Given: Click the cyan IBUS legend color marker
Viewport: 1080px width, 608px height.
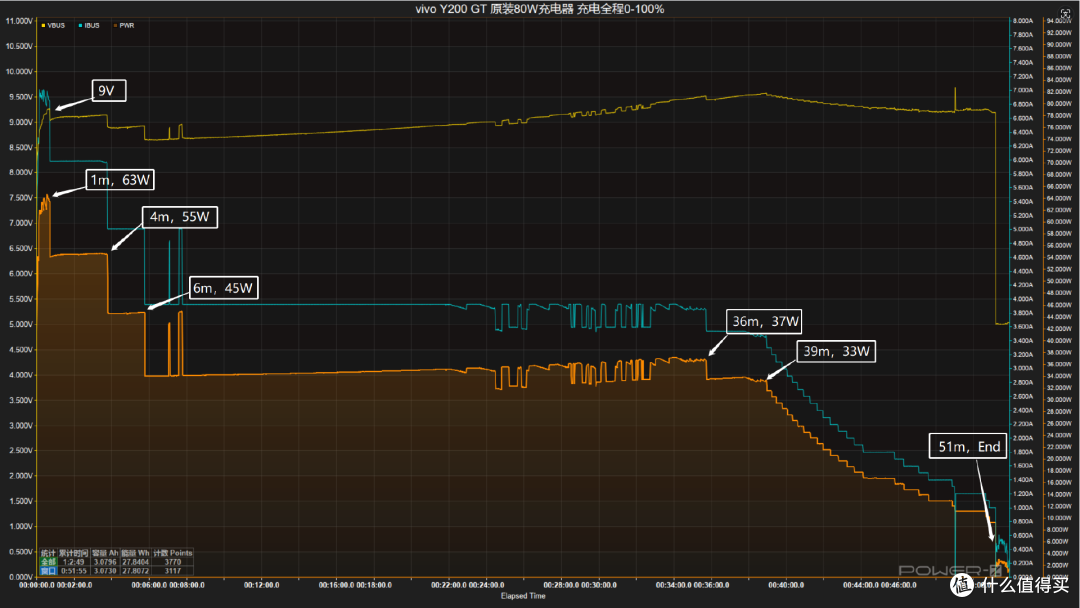Looking at the screenshot, I should pos(80,25).
